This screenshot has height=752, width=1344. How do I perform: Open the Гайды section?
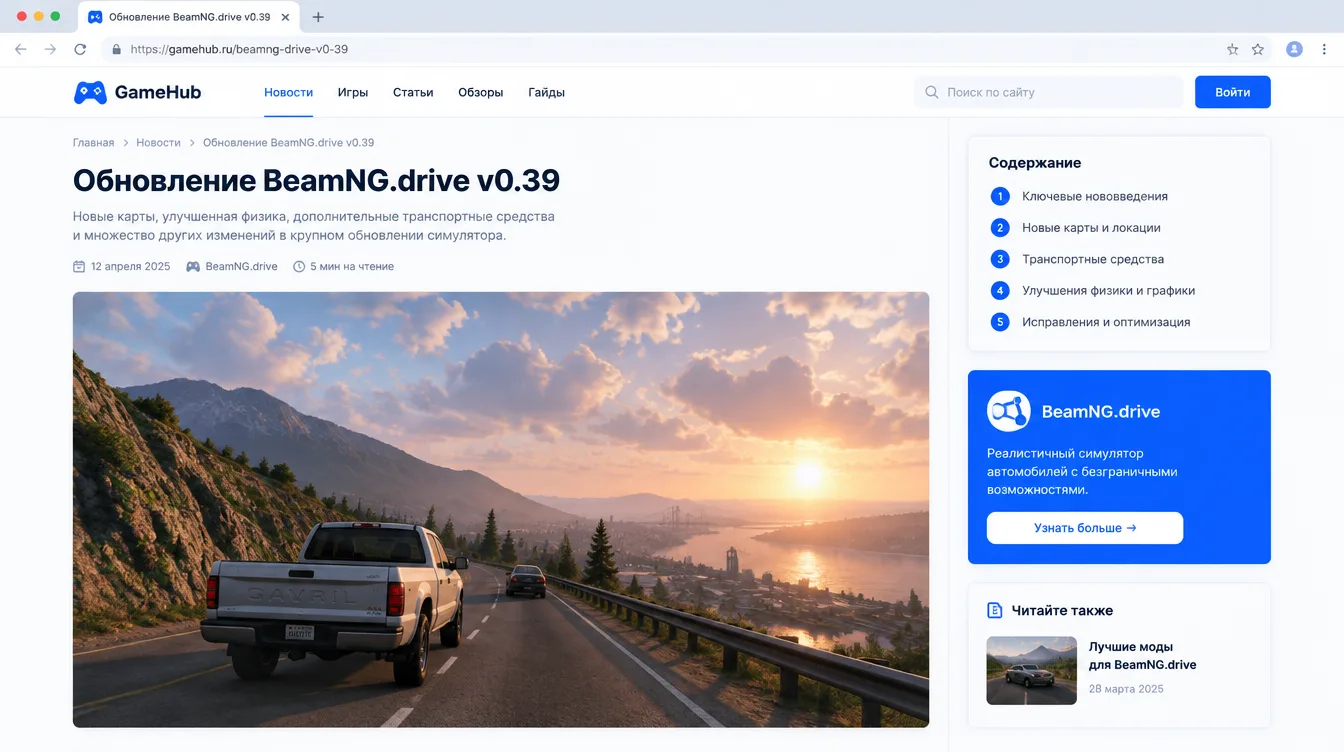(x=547, y=92)
